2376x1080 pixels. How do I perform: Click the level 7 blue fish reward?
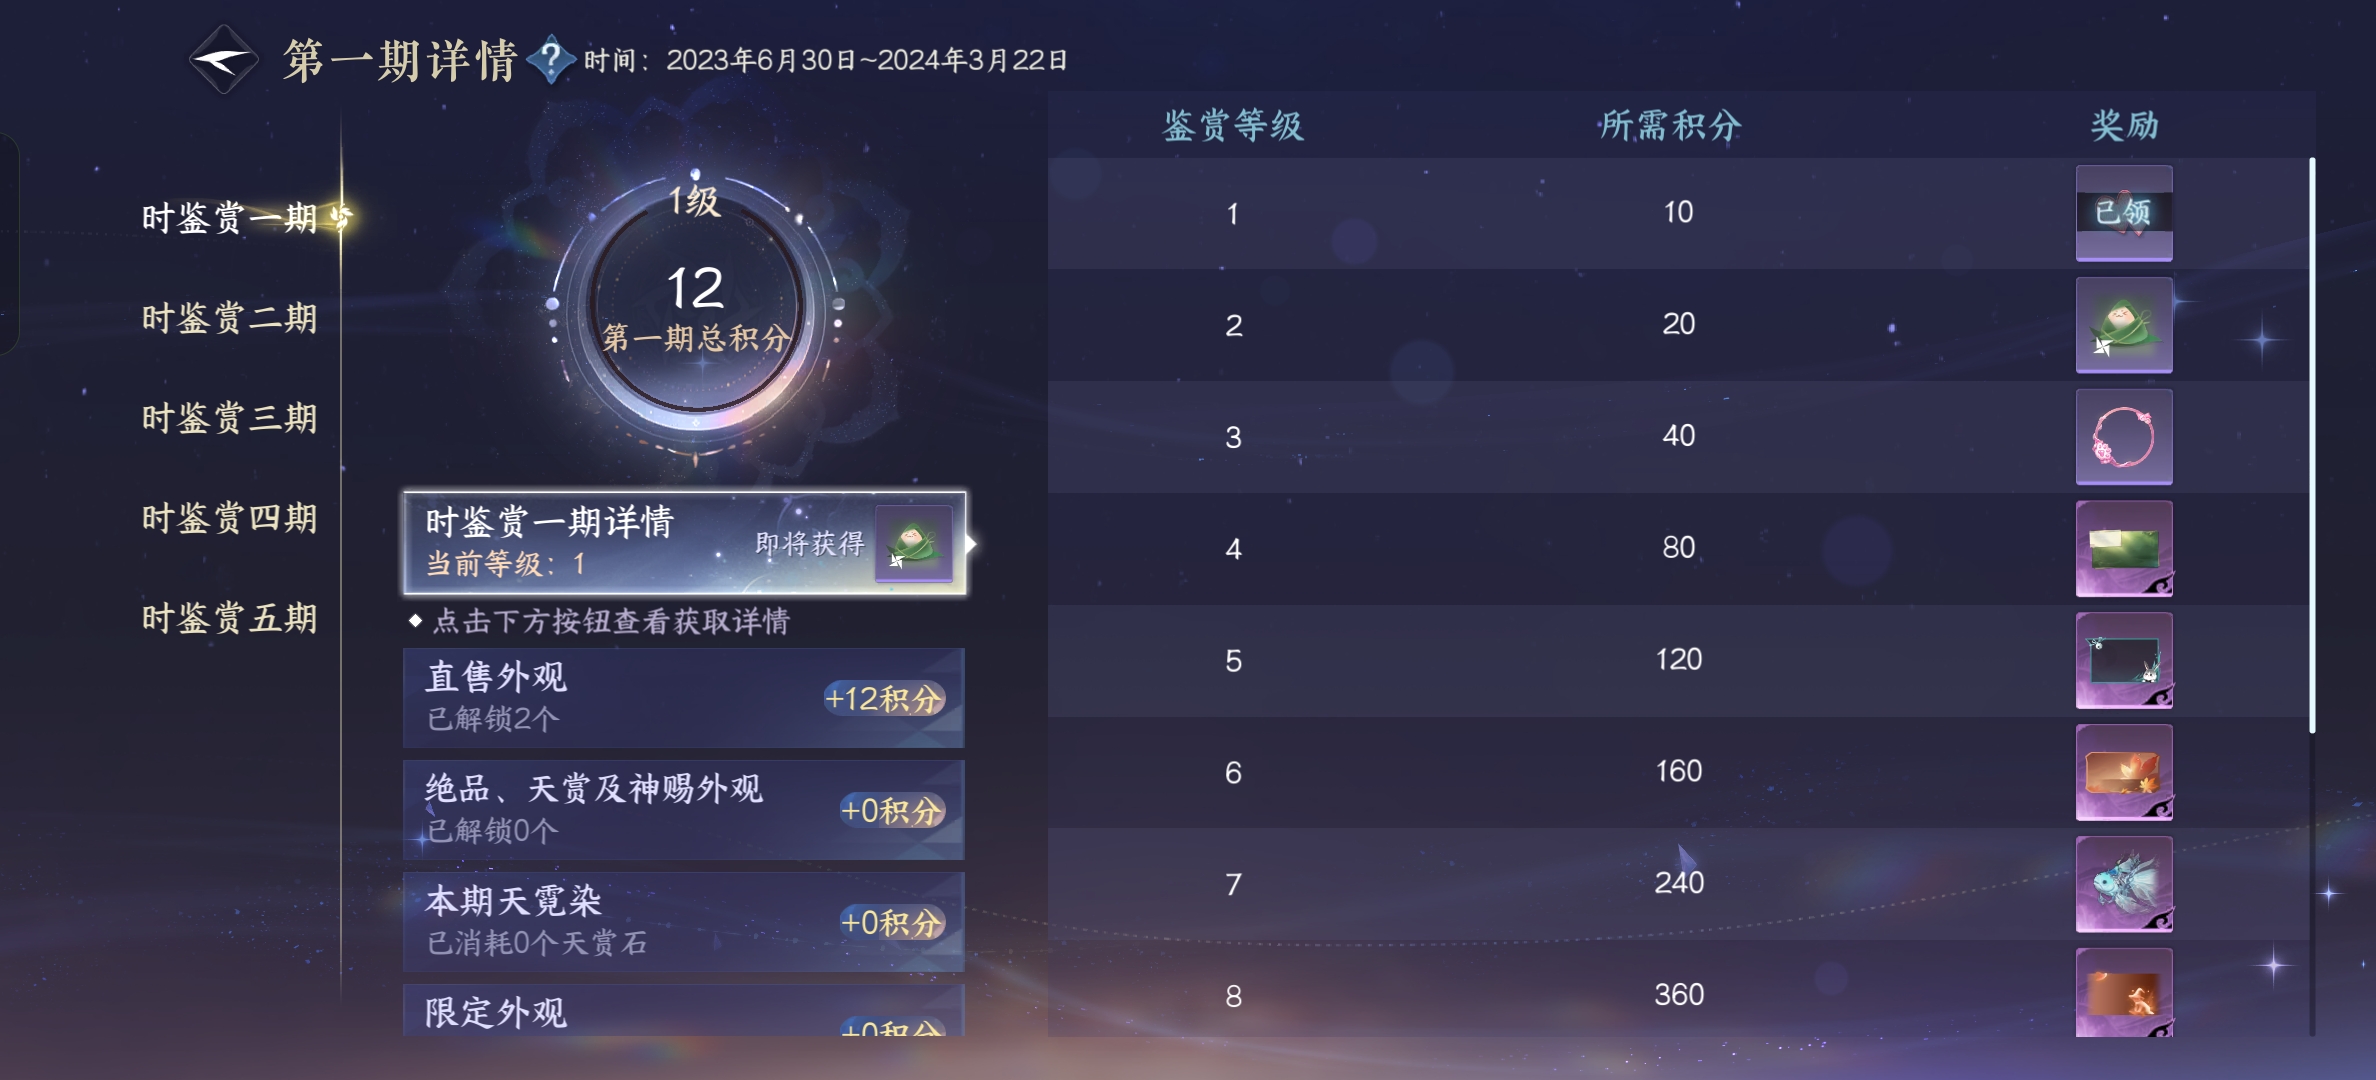point(2123,885)
